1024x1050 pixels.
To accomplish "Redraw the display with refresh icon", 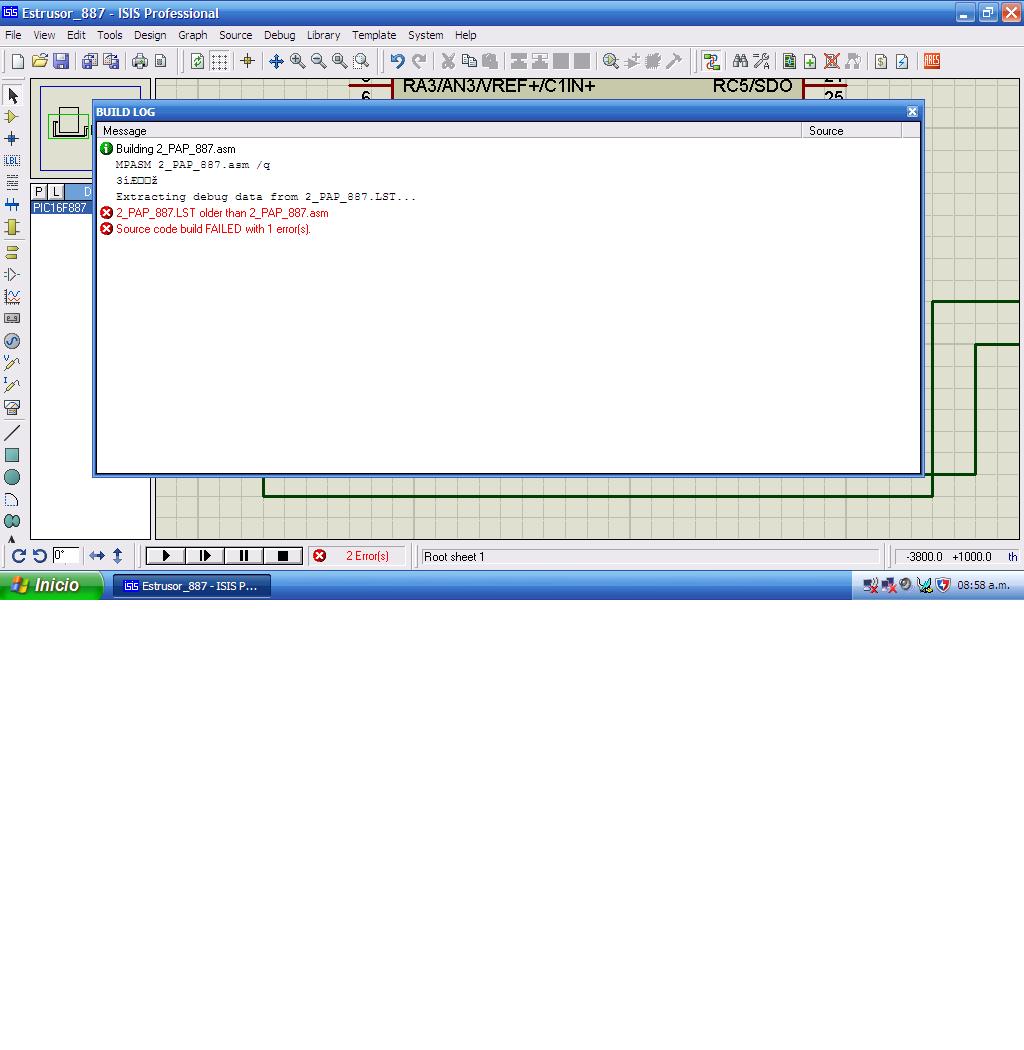I will coord(197,62).
